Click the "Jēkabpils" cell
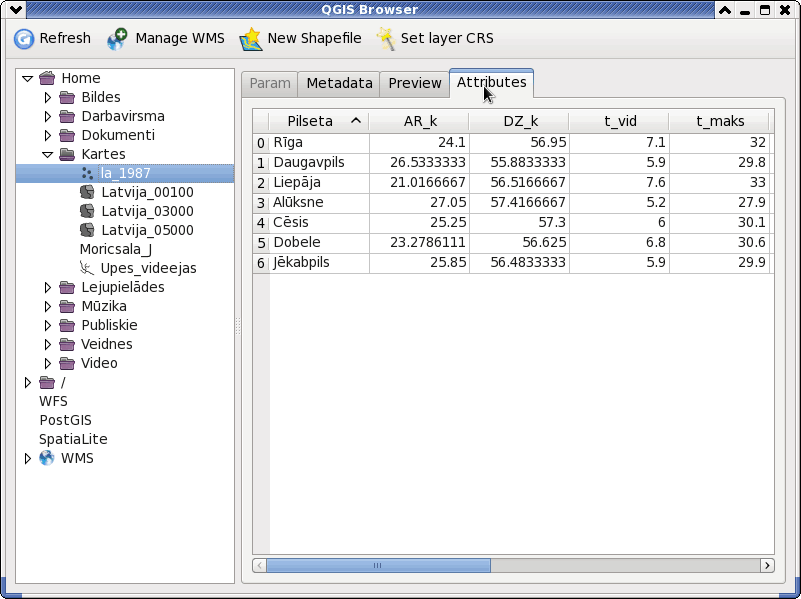Screen dimensions: 801x599 click(319, 262)
